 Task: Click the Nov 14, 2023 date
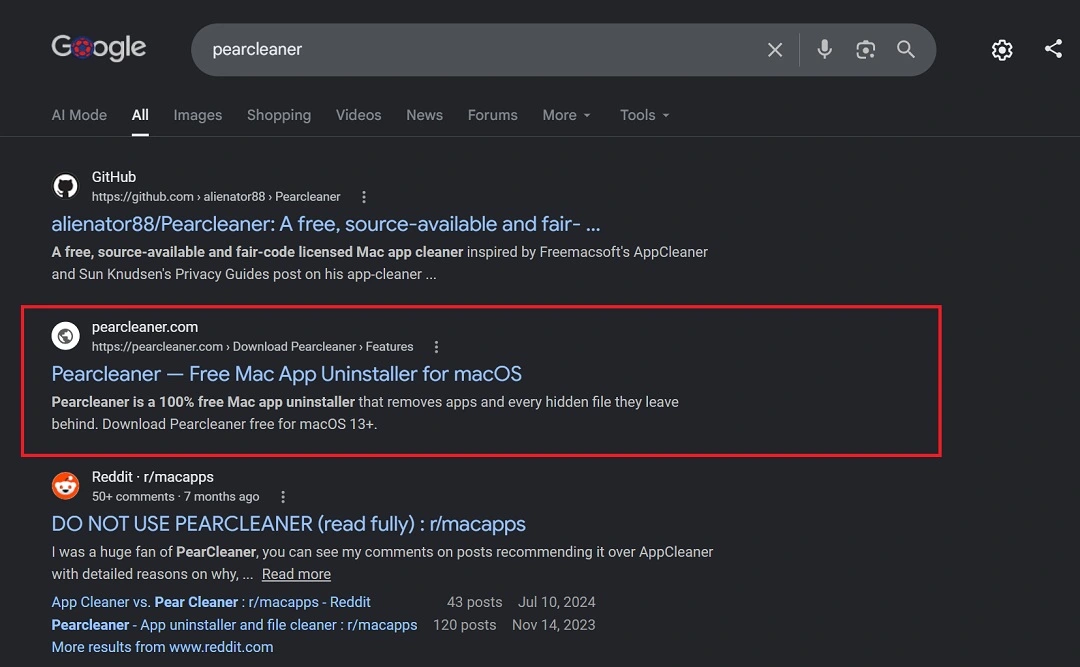(554, 625)
